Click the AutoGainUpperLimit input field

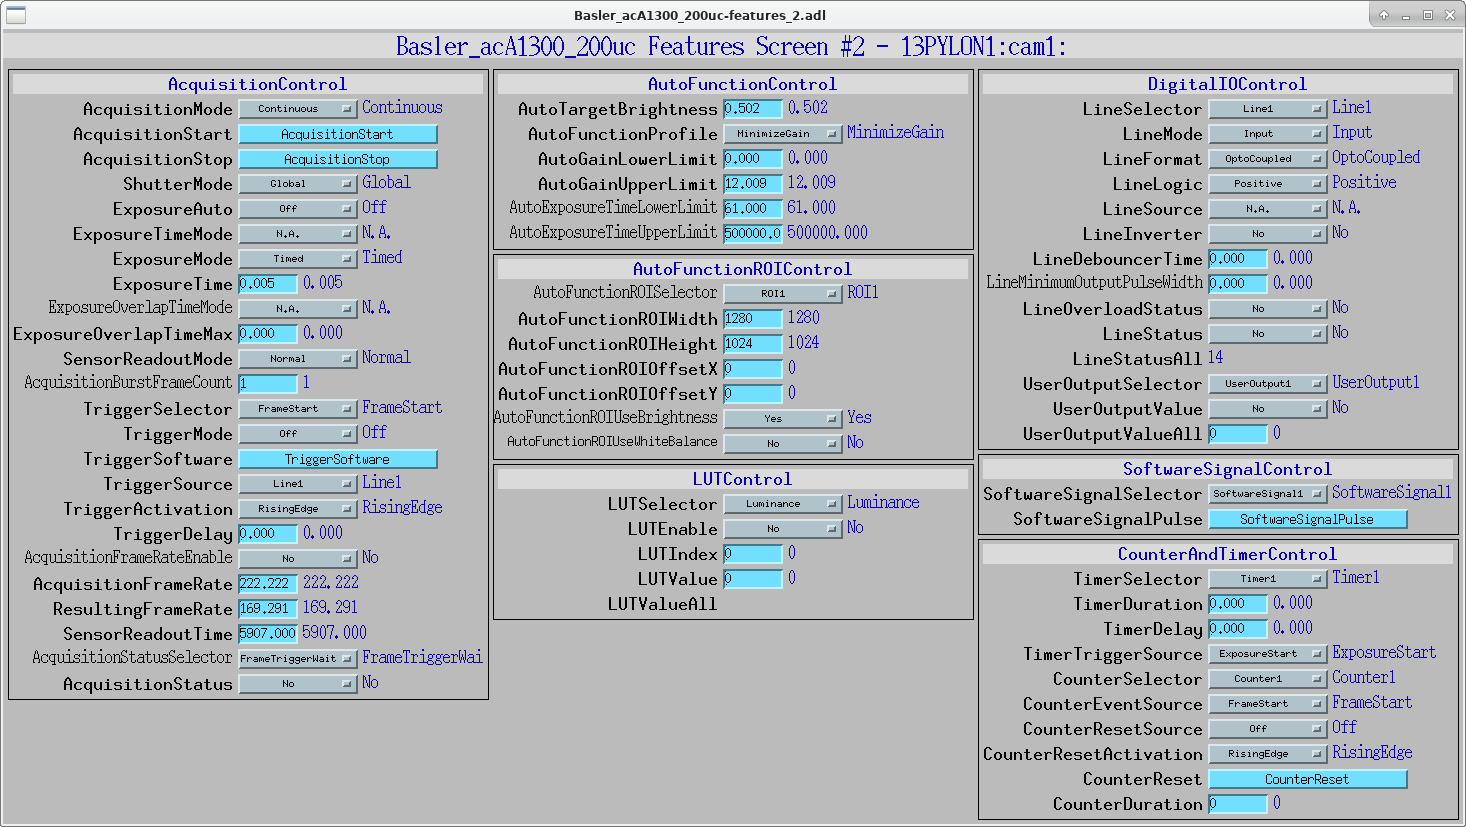click(753, 184)
